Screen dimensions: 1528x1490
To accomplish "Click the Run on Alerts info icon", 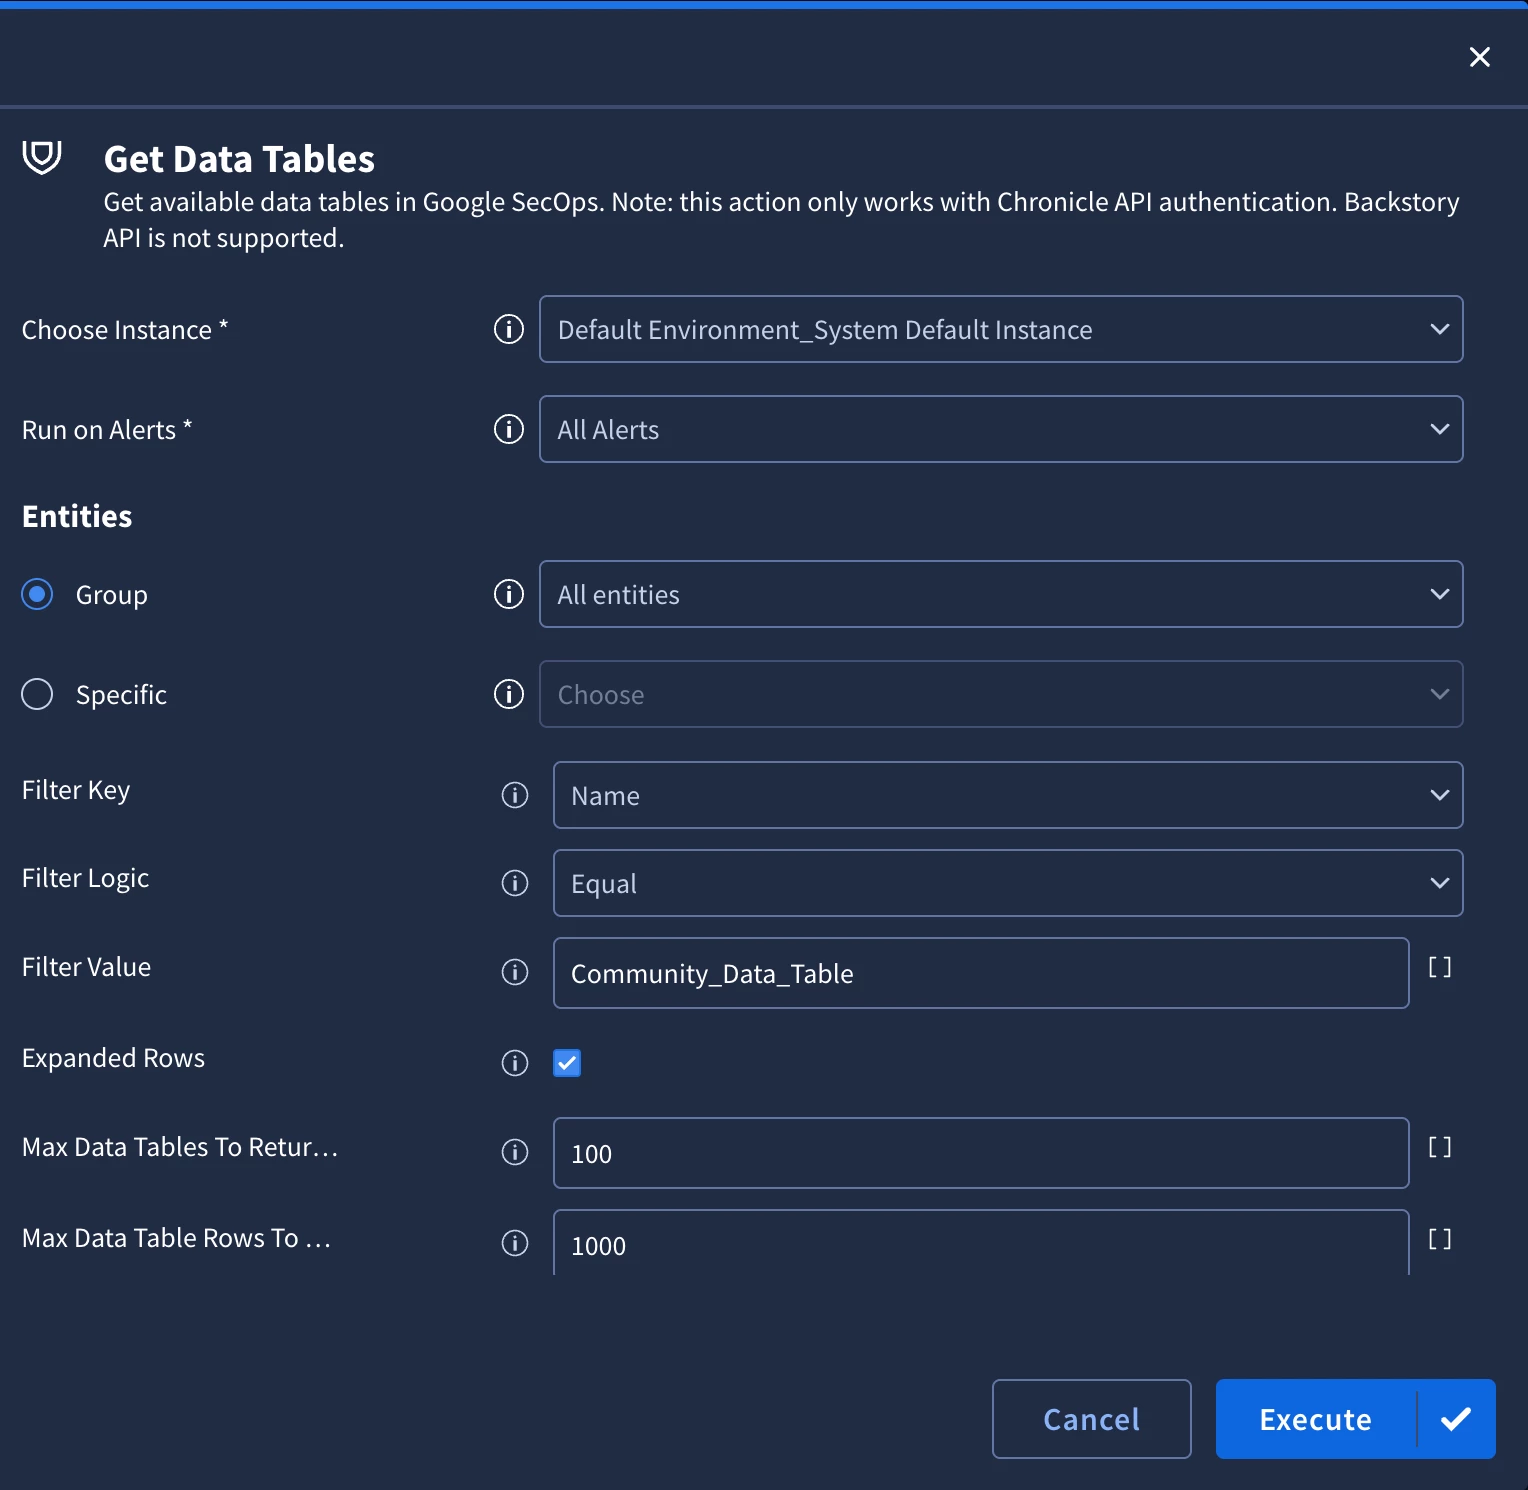I will tap(509, 429).
